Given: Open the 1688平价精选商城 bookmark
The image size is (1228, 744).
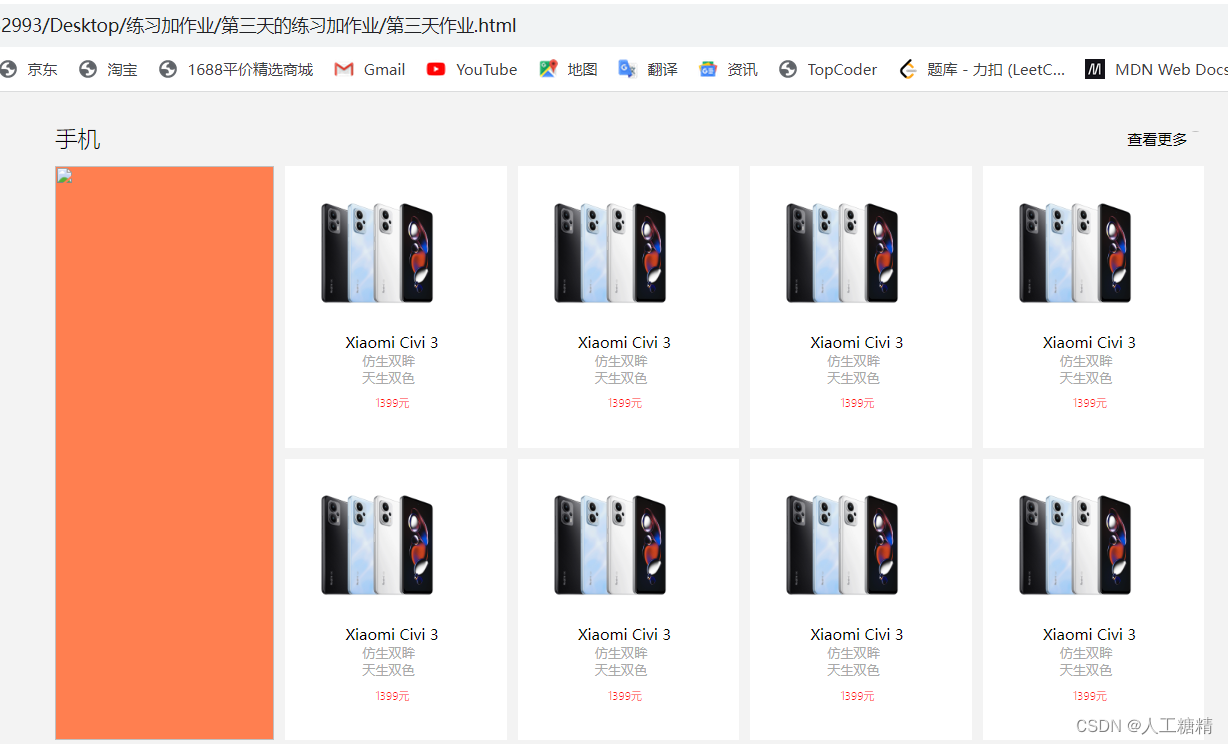Looking at the screenshot, I should [x=236, y=69].
